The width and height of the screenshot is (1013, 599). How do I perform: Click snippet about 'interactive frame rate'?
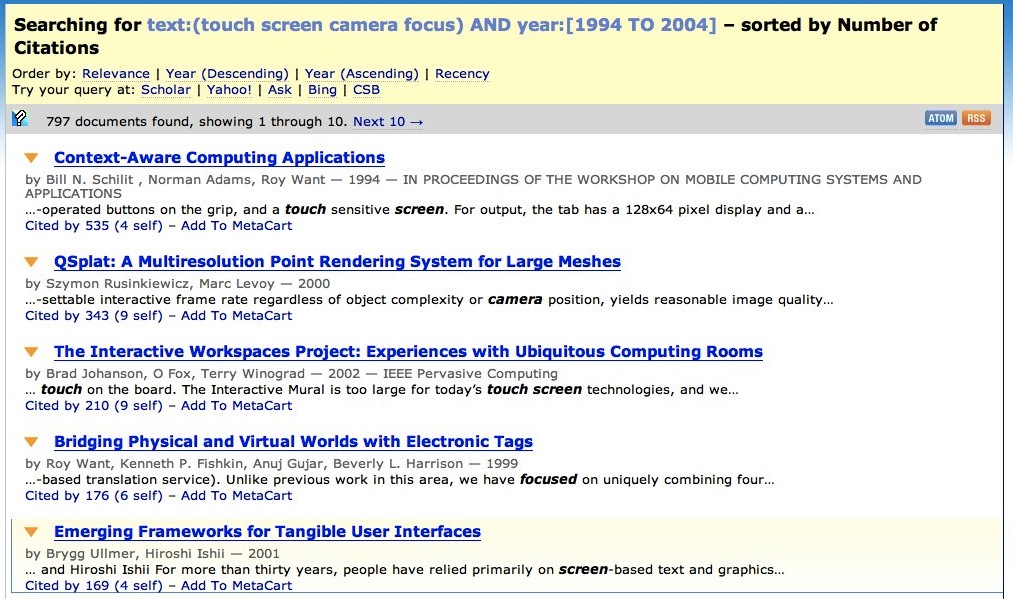pos(429,299)
